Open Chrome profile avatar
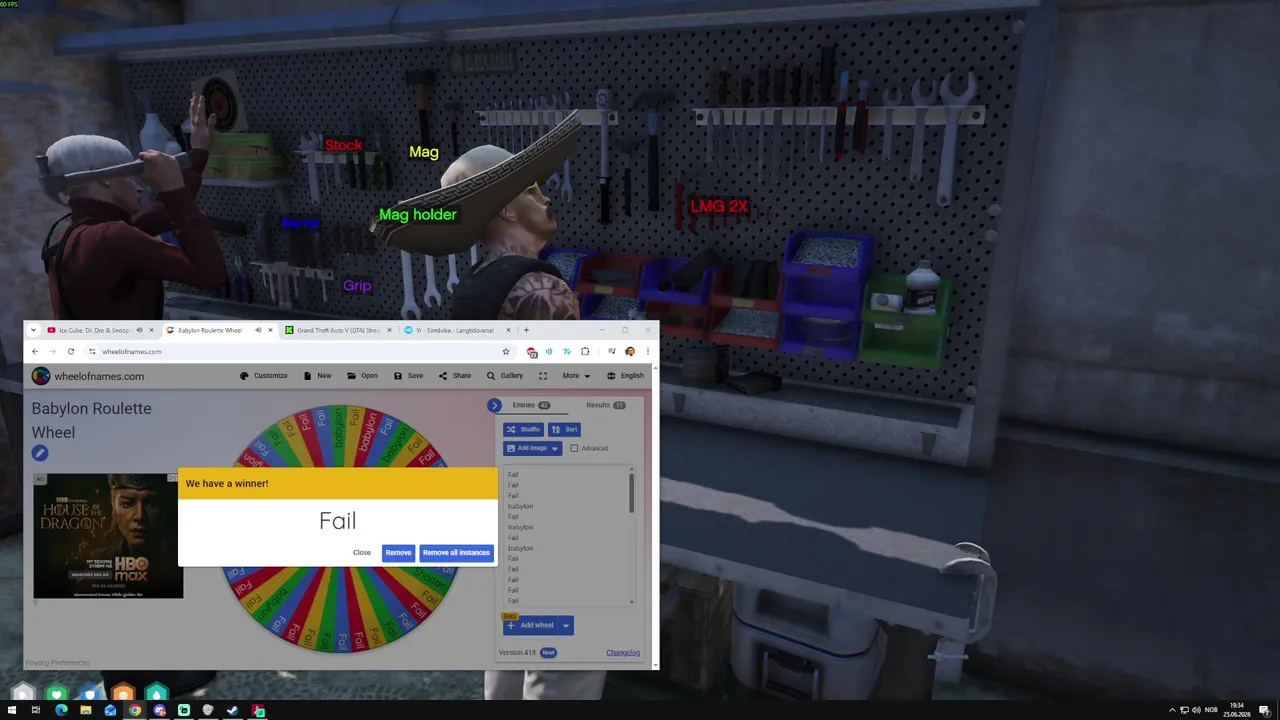 point(629,351)
